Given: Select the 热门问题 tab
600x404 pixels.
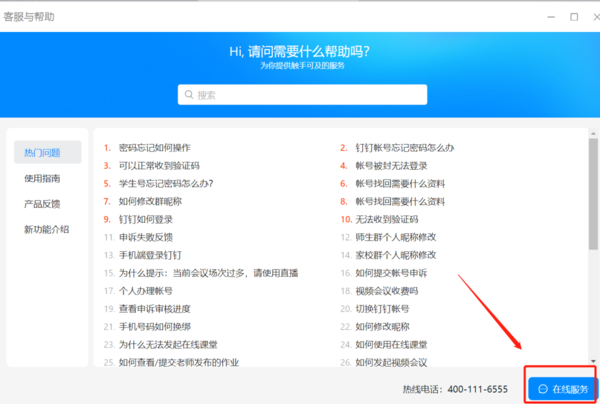Looking at the screenshot, I should coord(42,153).
